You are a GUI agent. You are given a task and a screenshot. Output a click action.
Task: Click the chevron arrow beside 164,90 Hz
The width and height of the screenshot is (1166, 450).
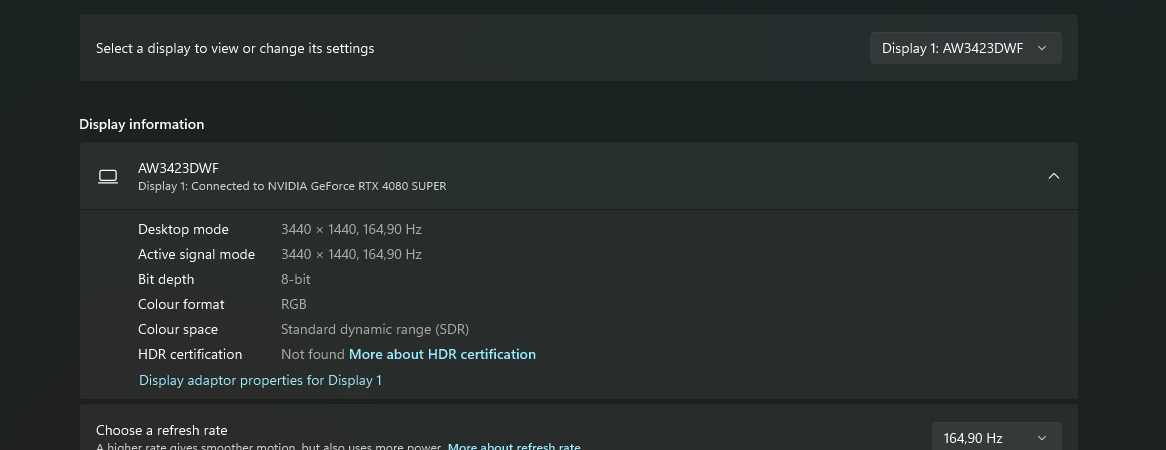click(1042, 438)
